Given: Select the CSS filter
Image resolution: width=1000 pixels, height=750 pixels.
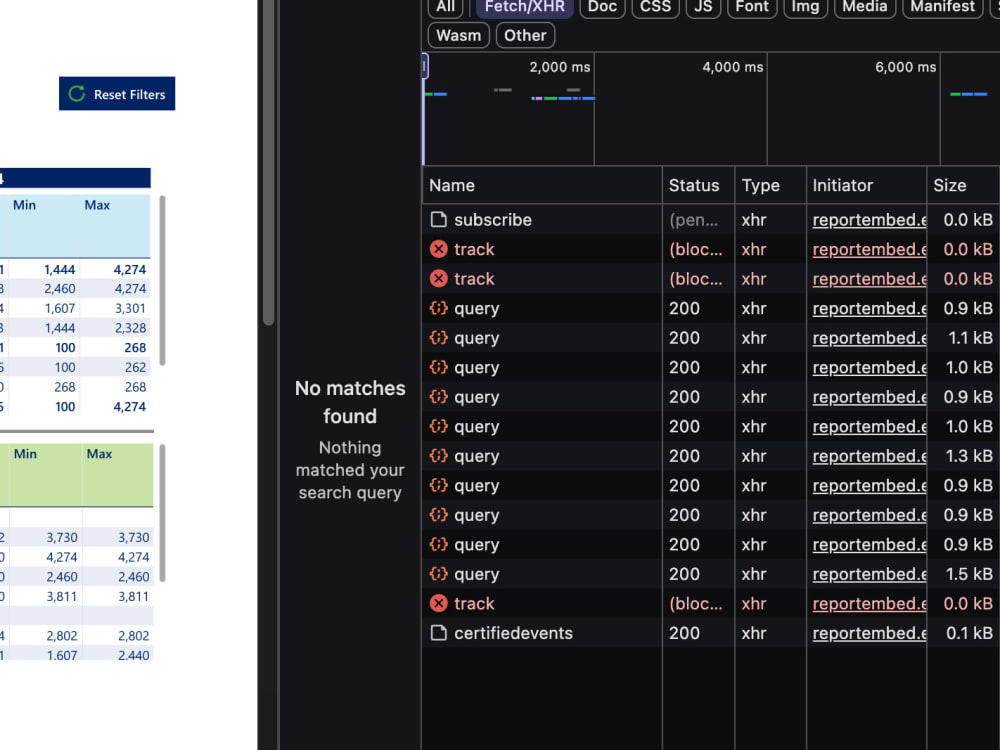Looking at the screenshot, I should 655,7.
